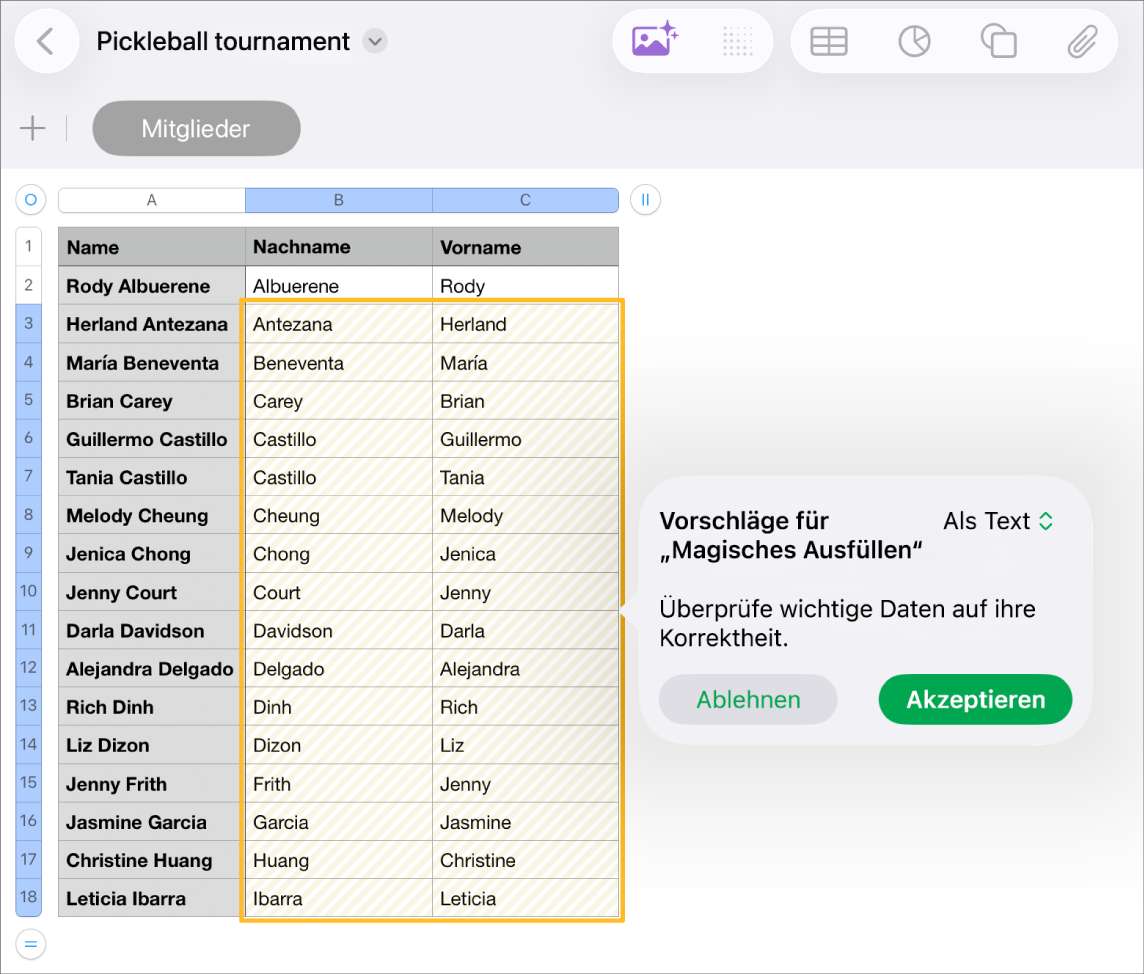Accept suggestions with Akzeptieren

[x=975, y=700]
